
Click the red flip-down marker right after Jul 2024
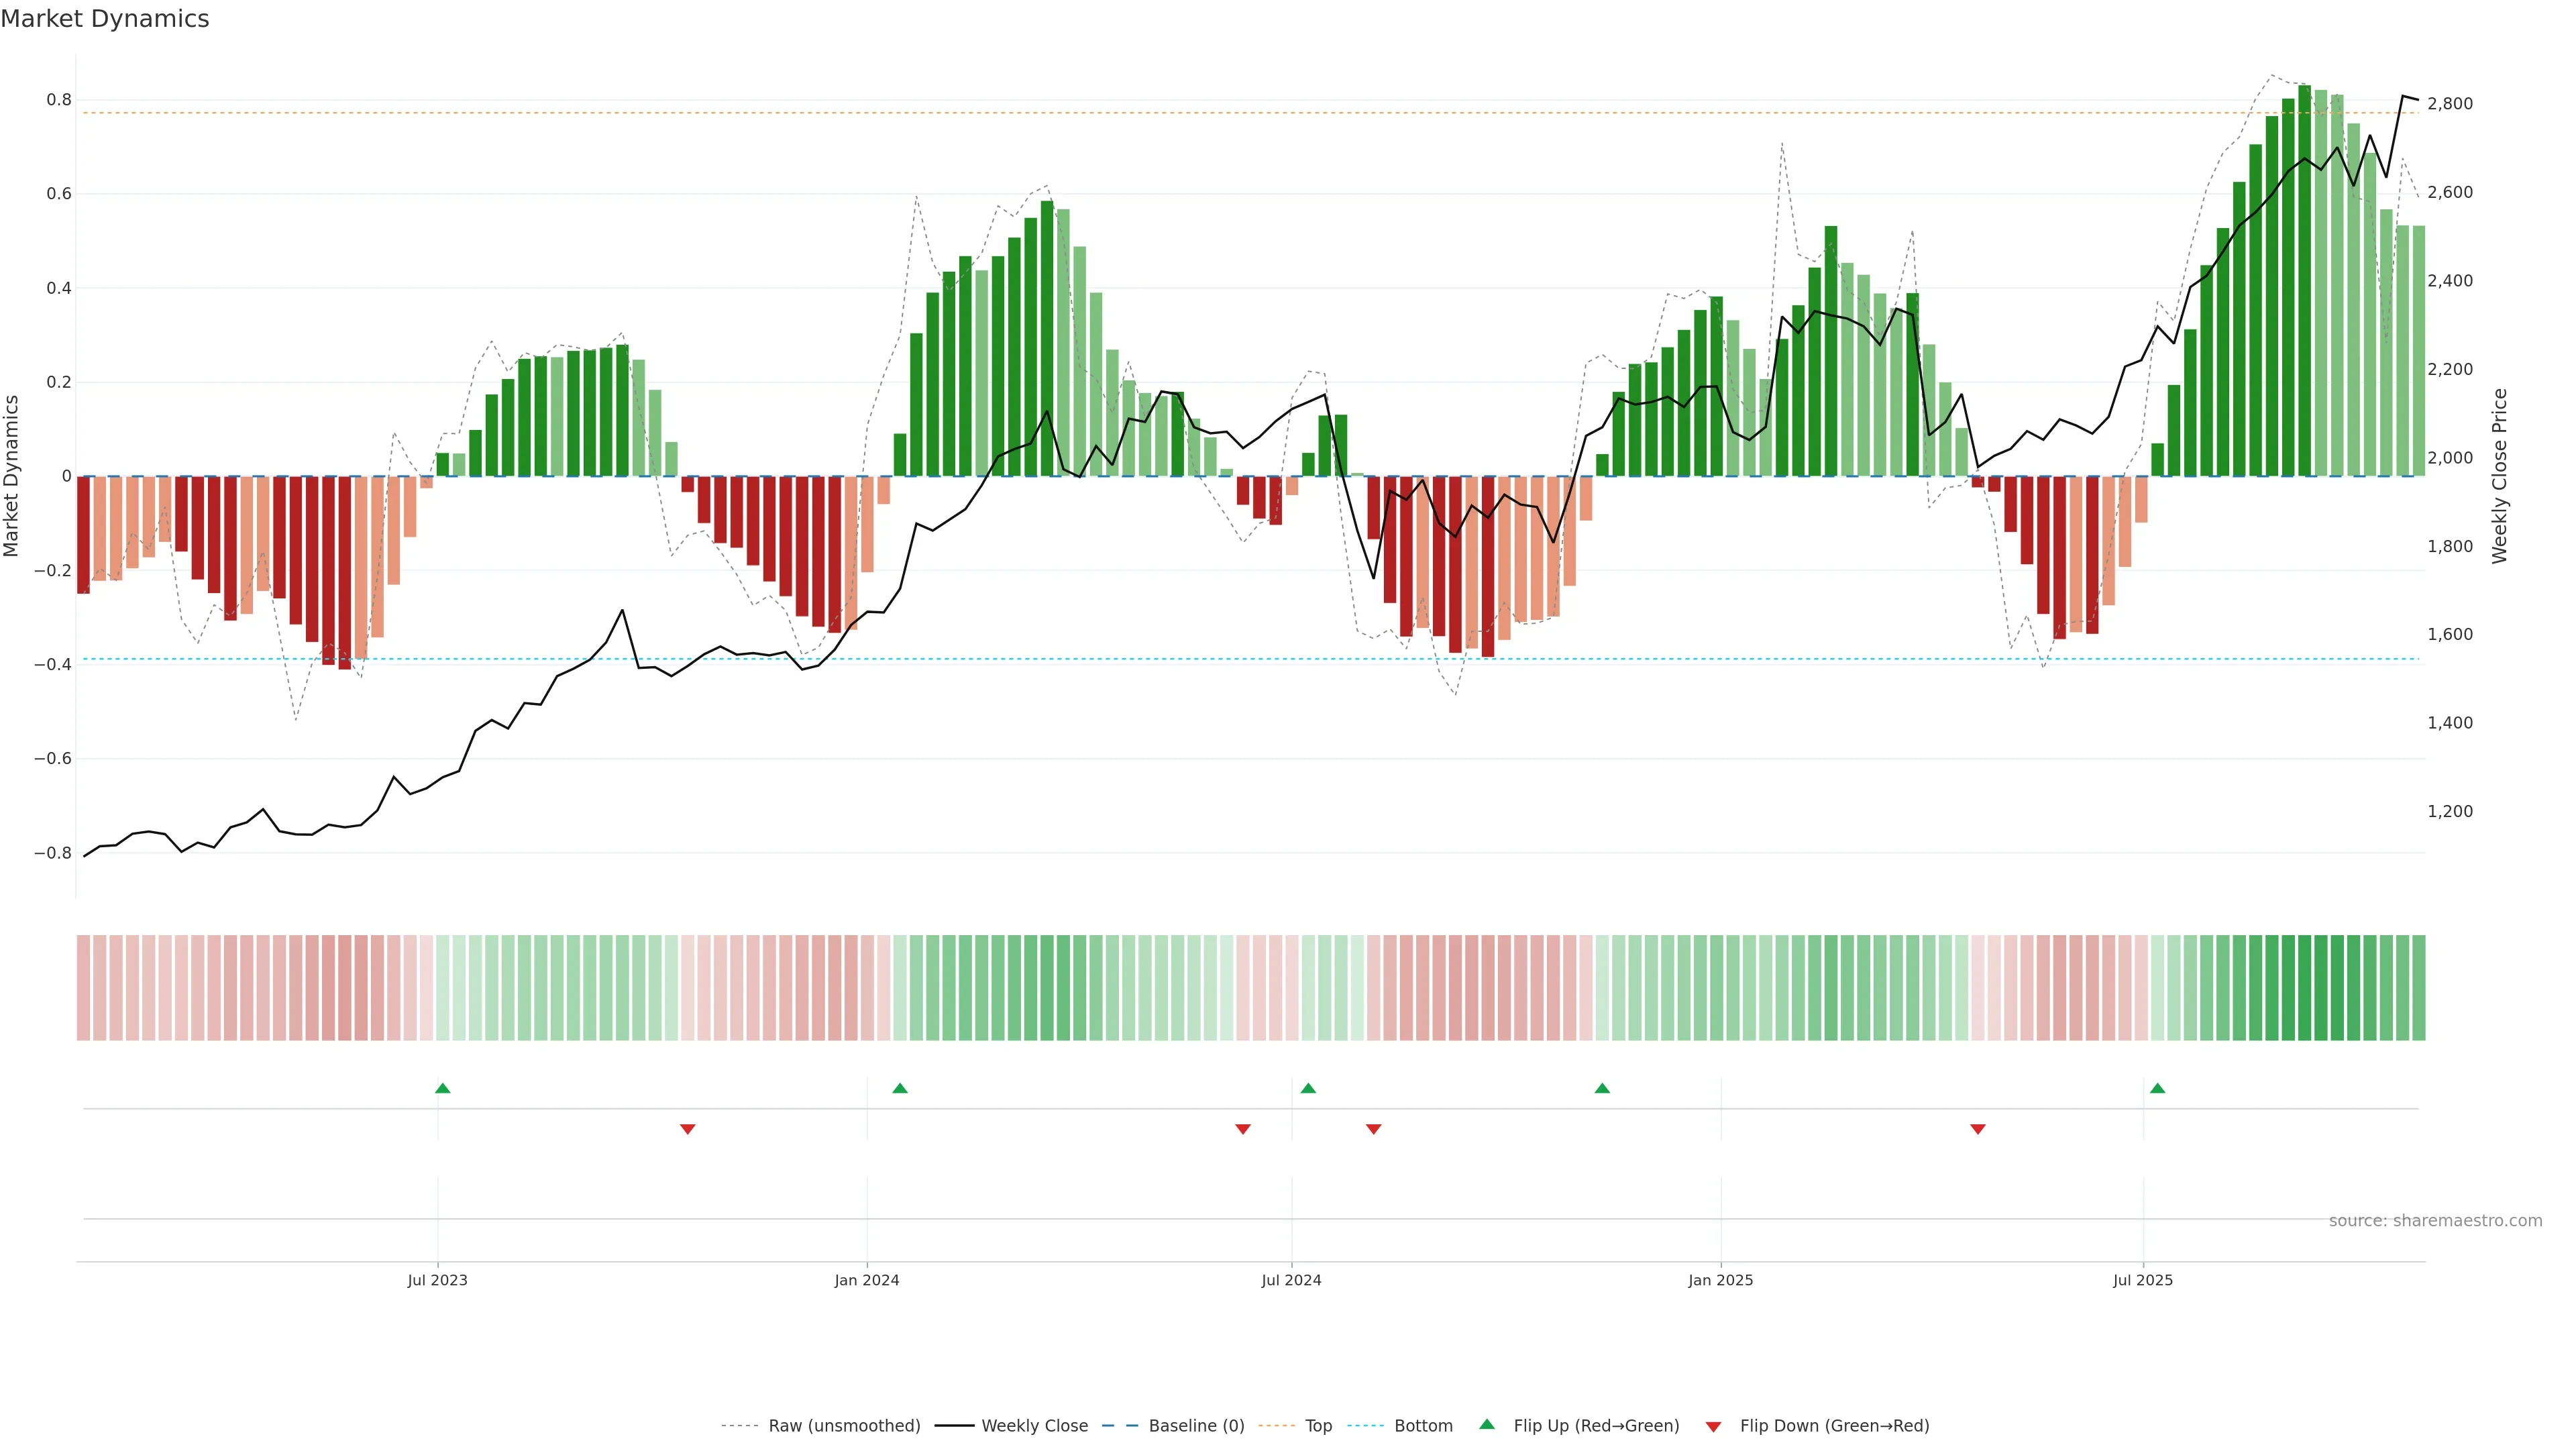1373,1129
